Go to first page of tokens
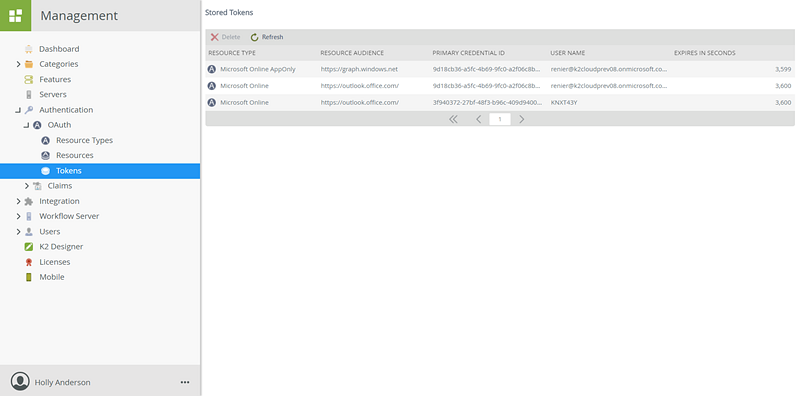Screen dimensions: 800x396 click(x=453, y=119)
